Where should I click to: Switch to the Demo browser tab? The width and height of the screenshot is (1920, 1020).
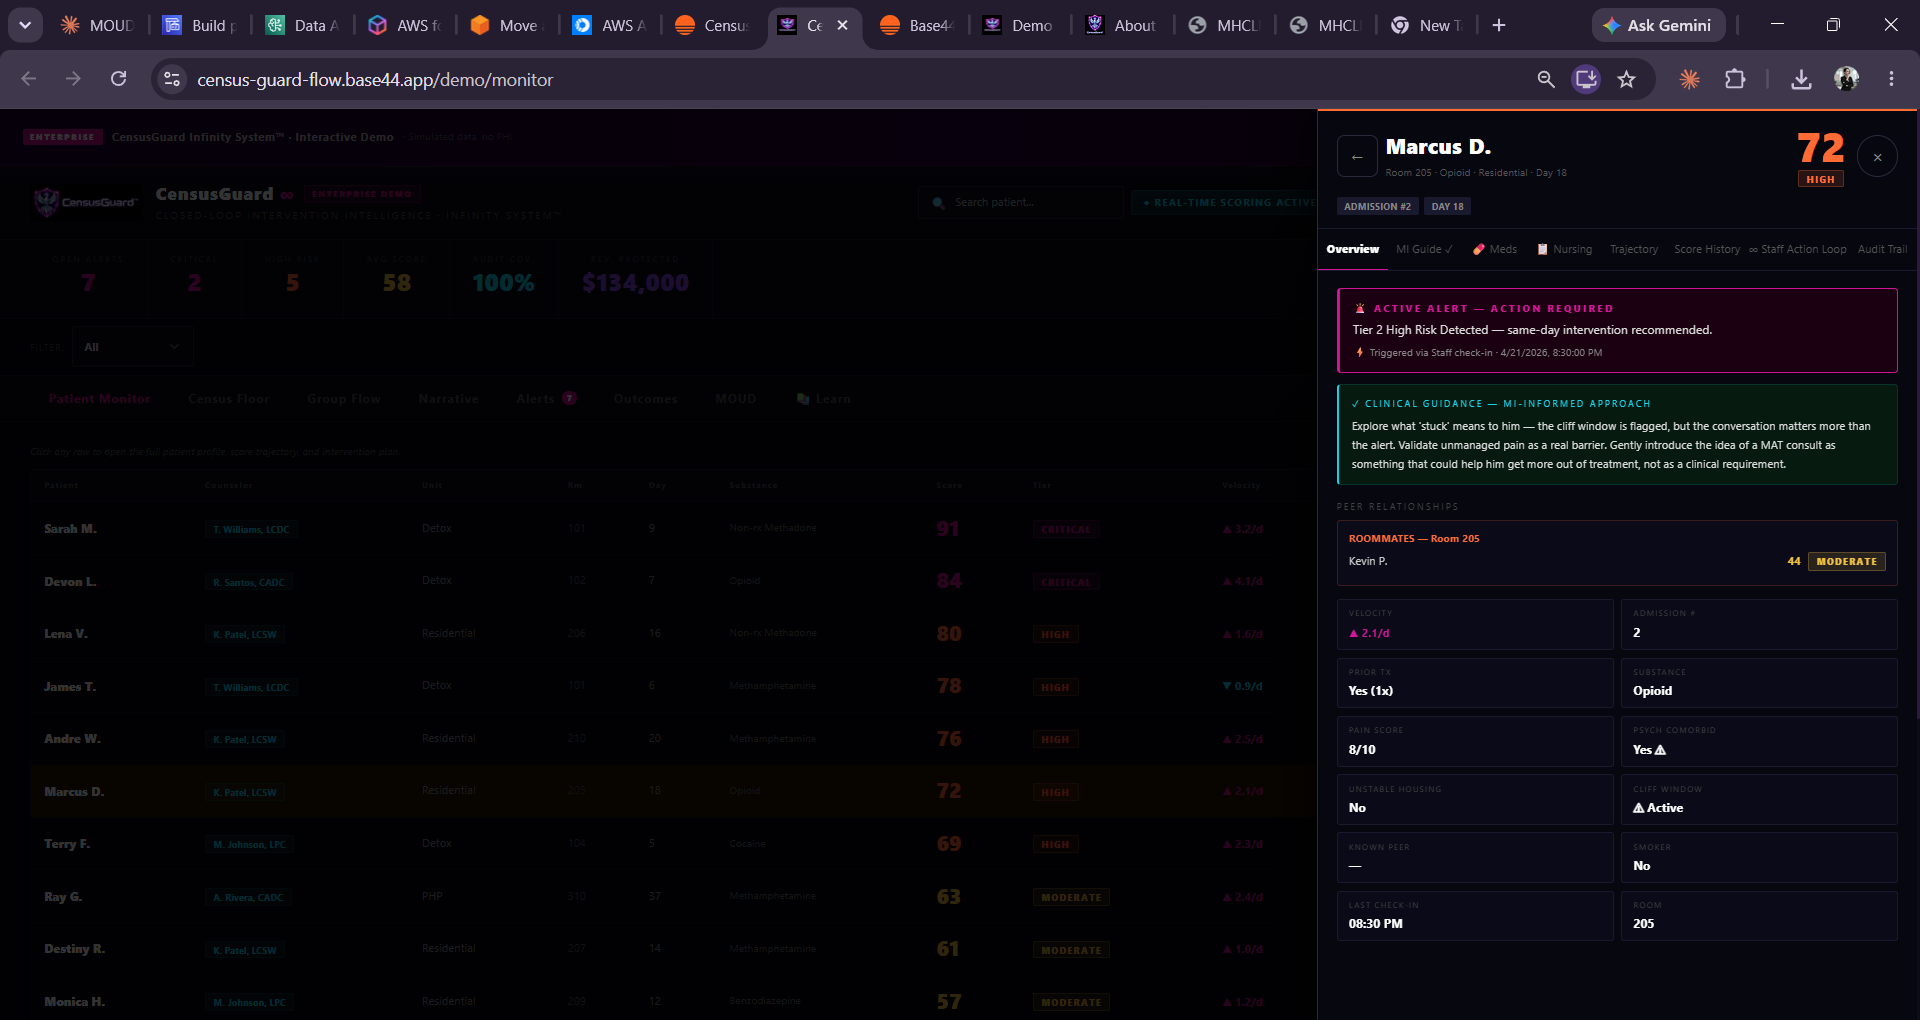click(x=1019, y=25)
